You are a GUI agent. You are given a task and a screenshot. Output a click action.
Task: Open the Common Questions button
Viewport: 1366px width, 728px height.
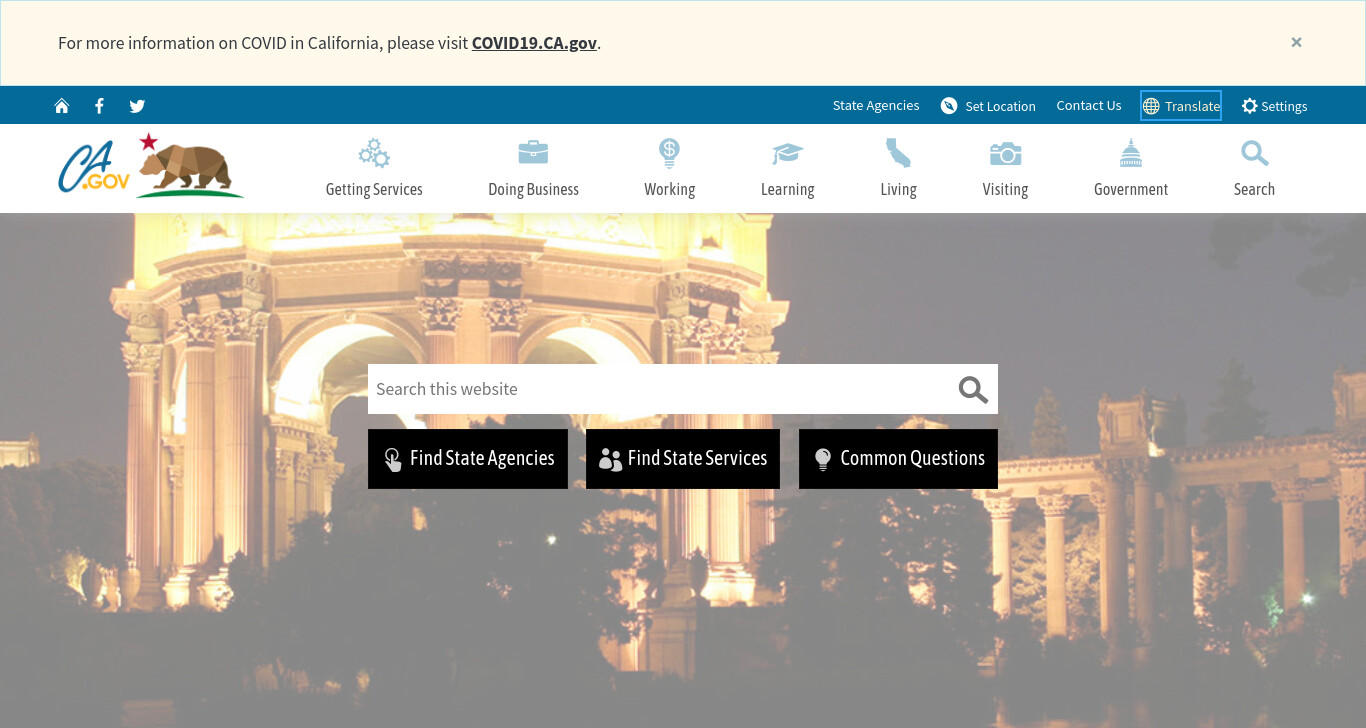[898, 459]
